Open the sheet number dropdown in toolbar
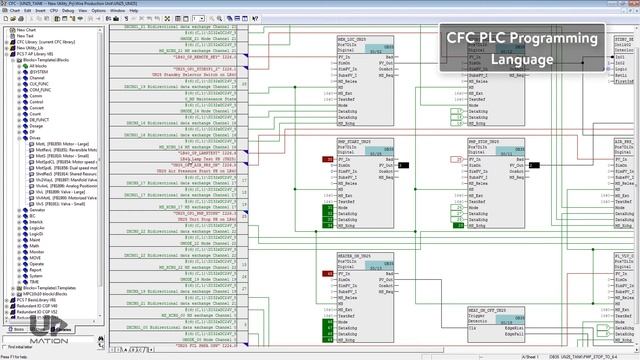This screenshot has width=640, height=360. (202, 19)
